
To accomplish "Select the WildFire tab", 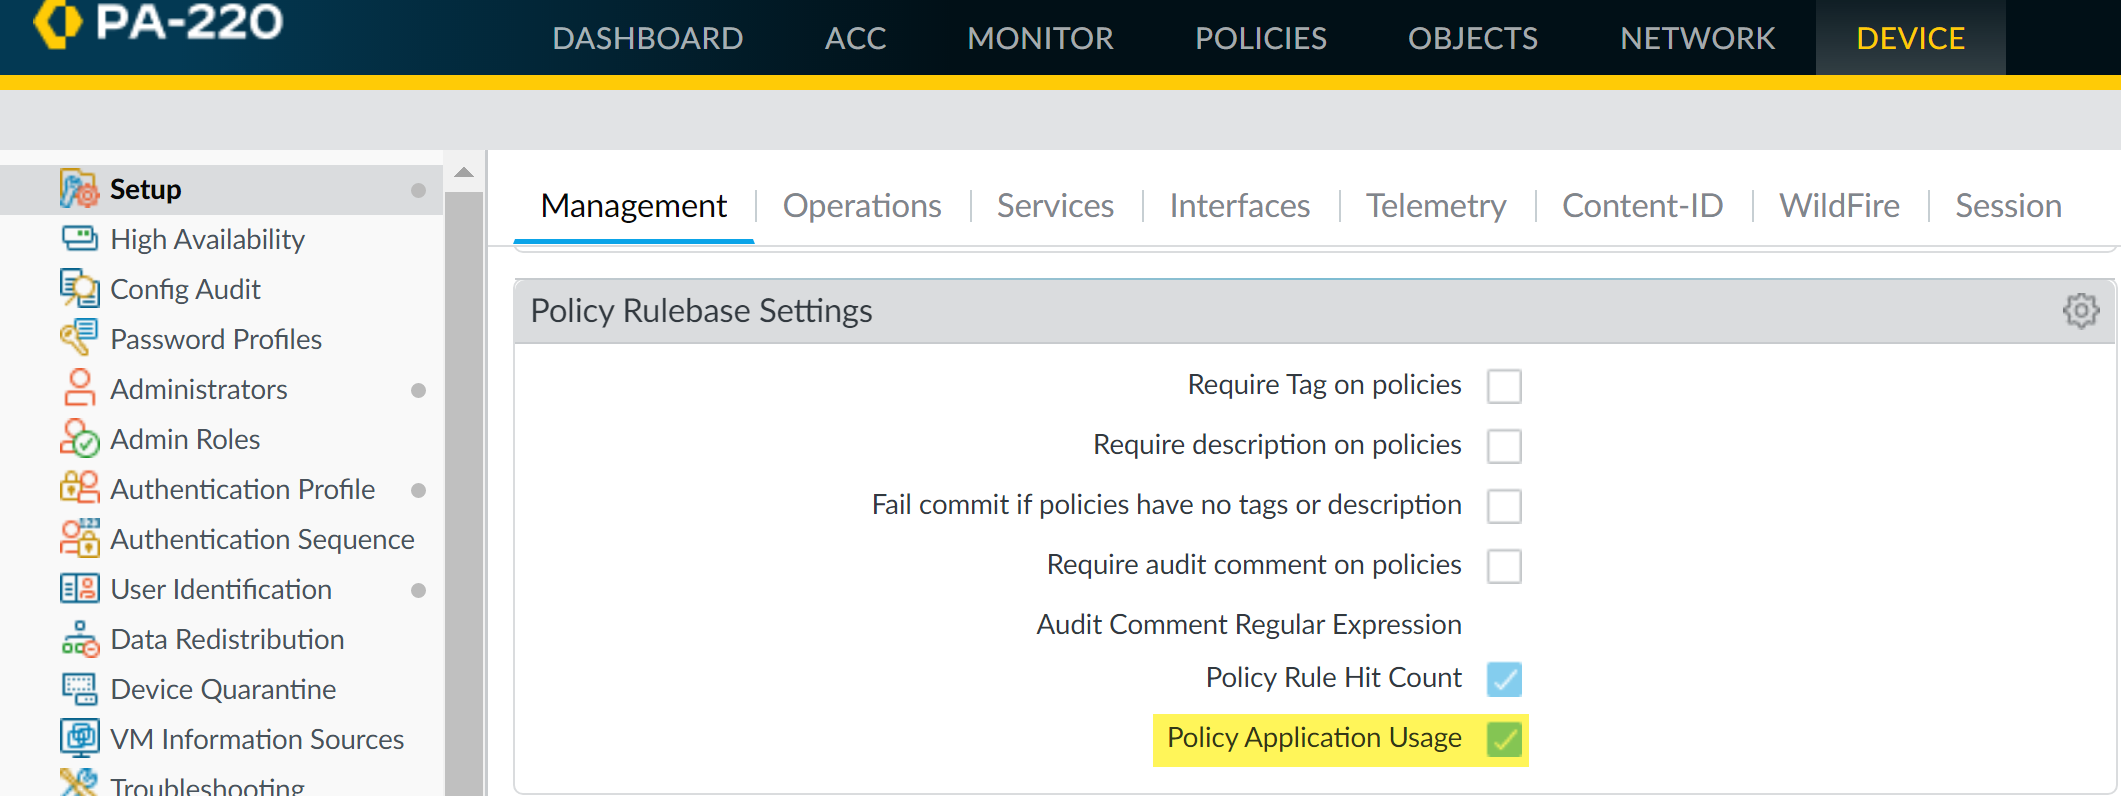I will click(x=1838, y=206).
